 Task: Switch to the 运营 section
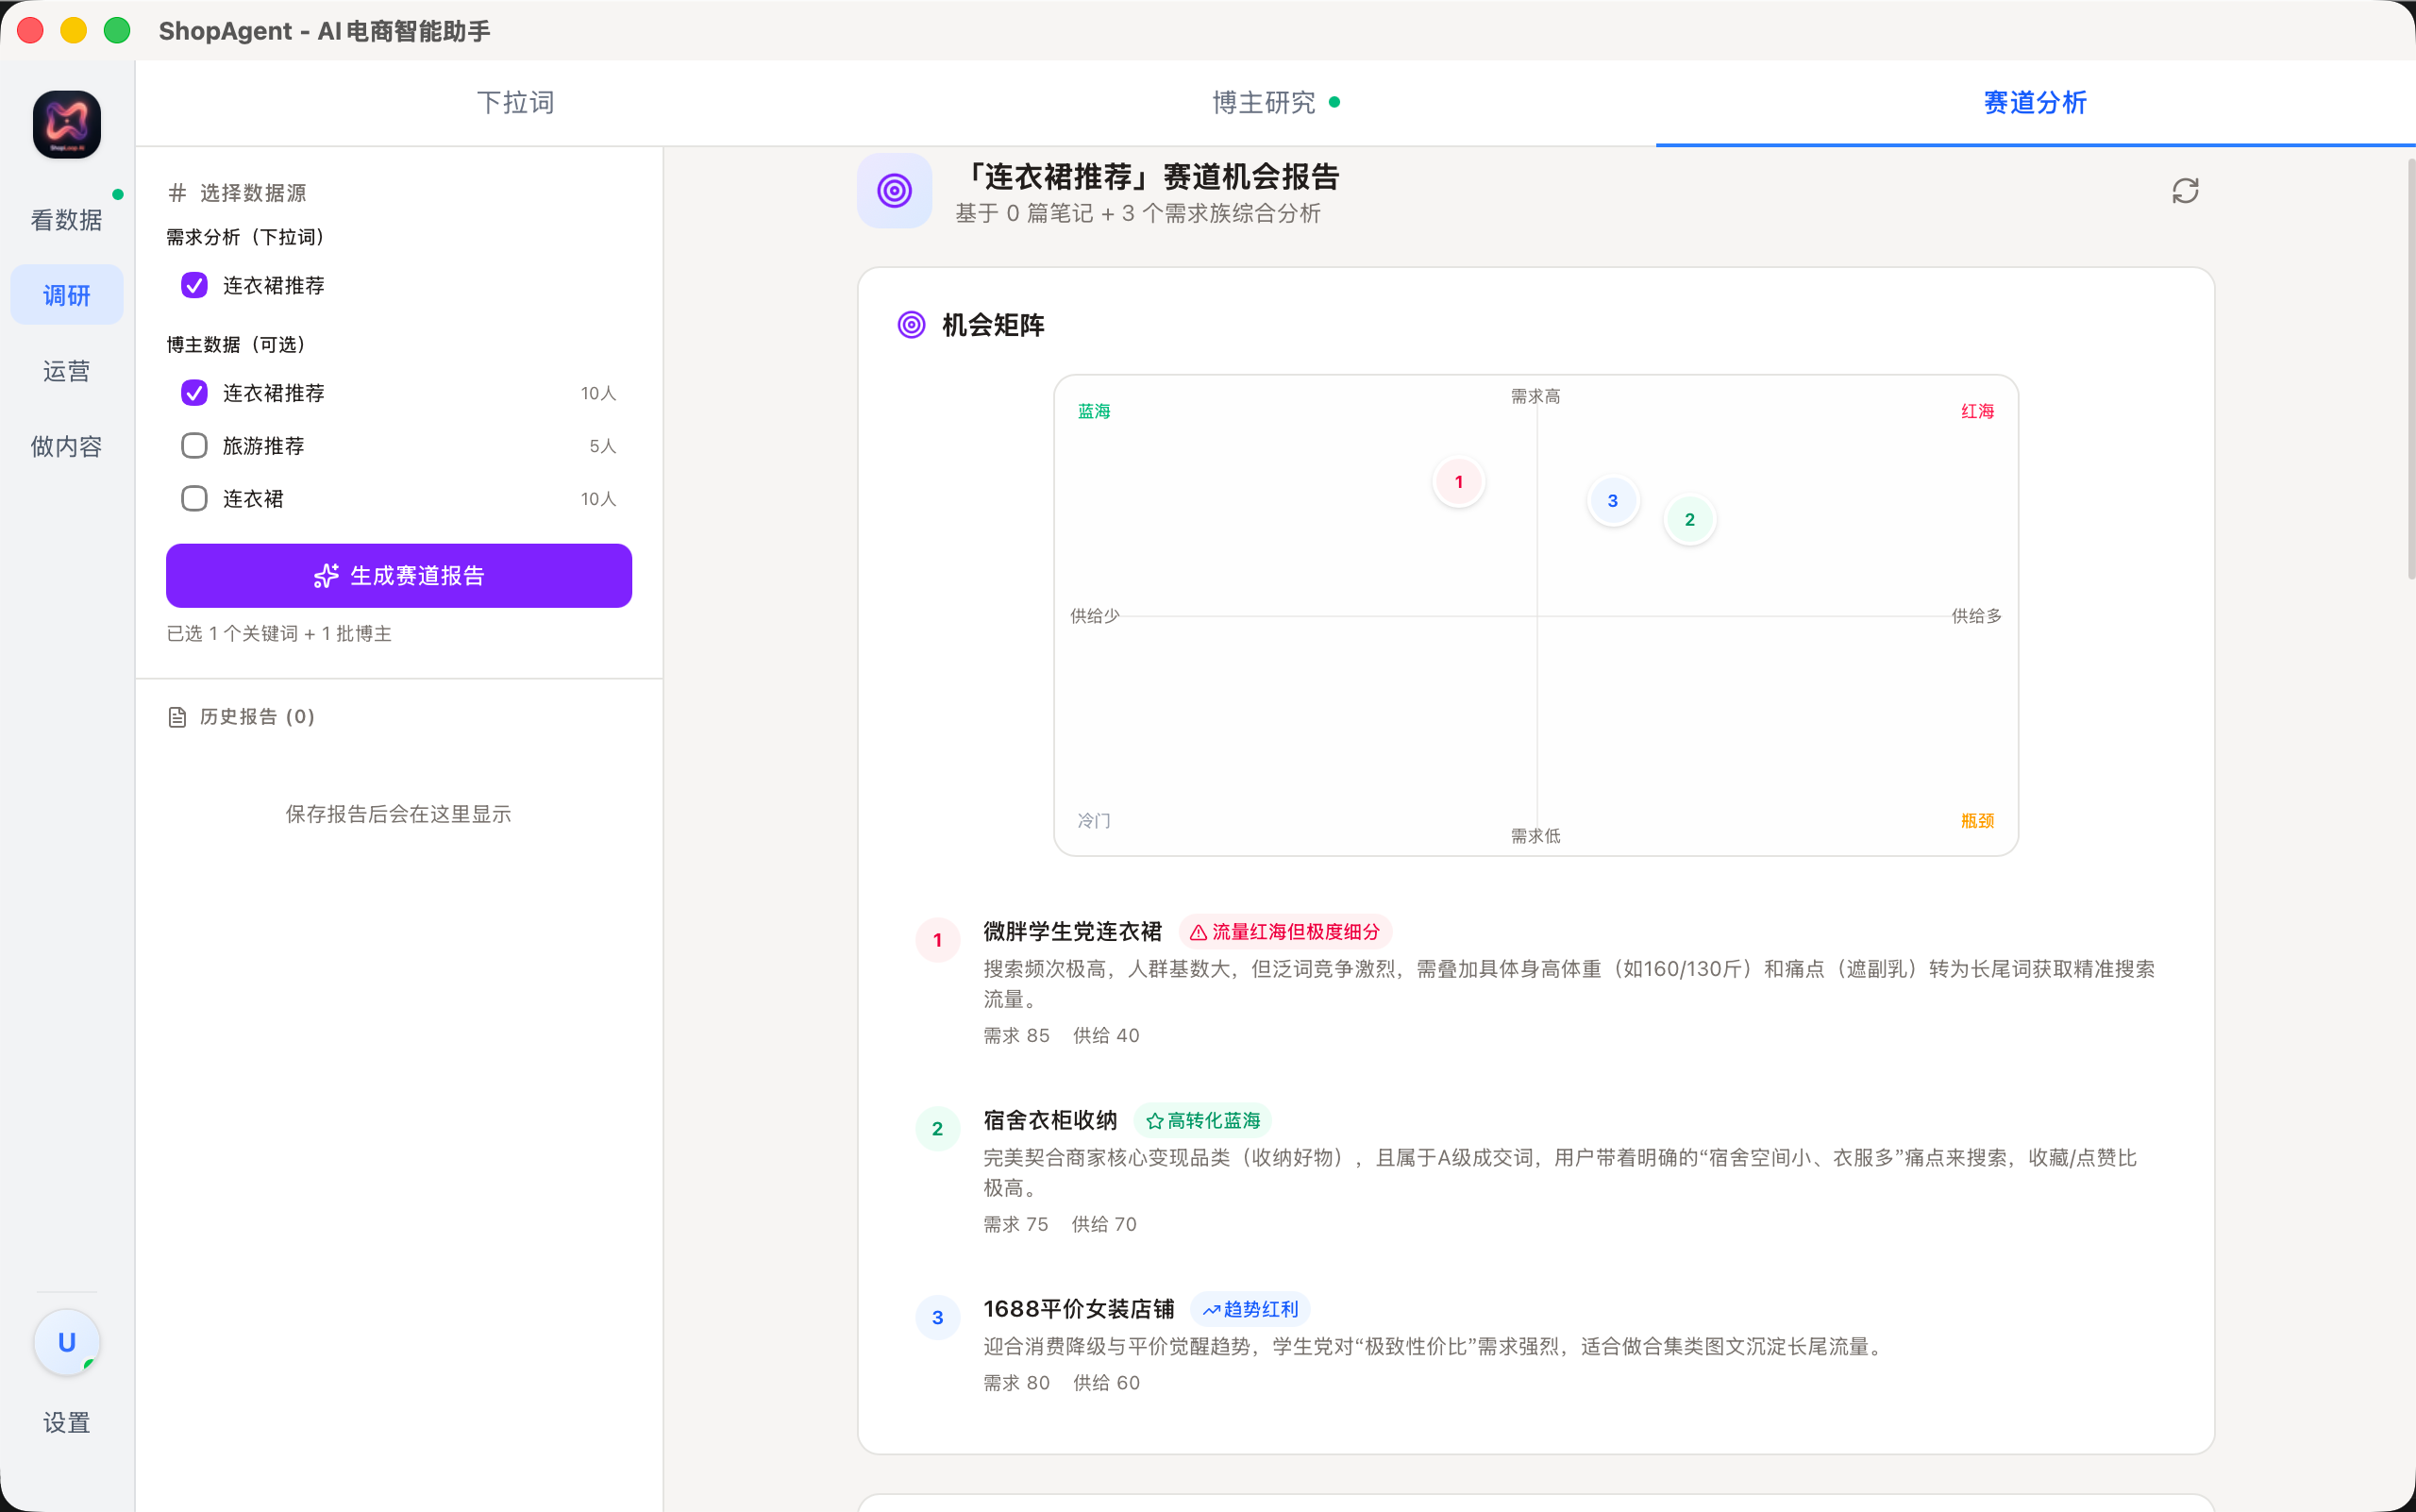pyautogui.click(x=66, y=370)
